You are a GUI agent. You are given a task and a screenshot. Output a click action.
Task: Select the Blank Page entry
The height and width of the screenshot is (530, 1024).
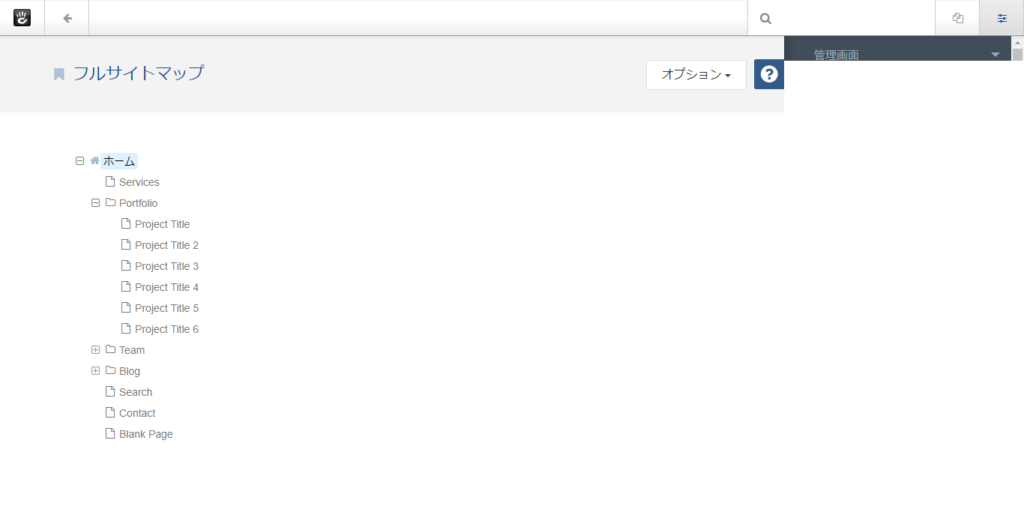146,434
